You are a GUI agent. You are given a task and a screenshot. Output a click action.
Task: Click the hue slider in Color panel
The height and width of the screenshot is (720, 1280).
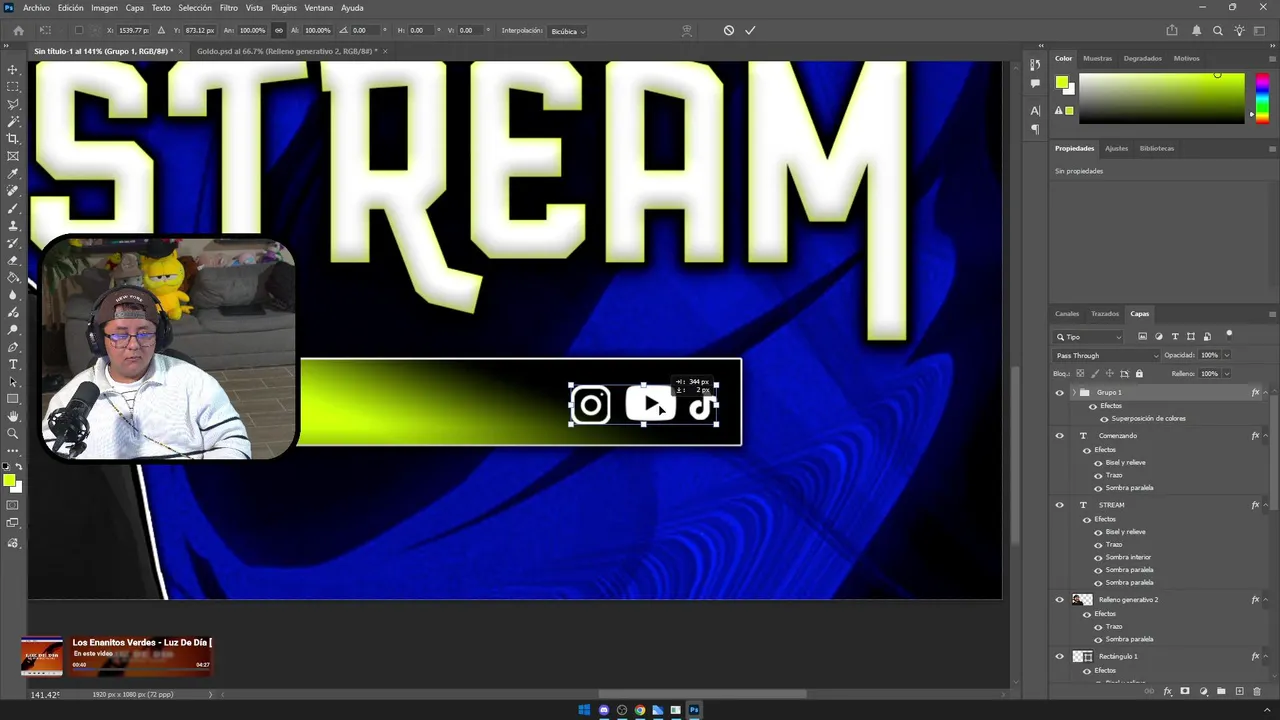click(x=1262, y=98)
